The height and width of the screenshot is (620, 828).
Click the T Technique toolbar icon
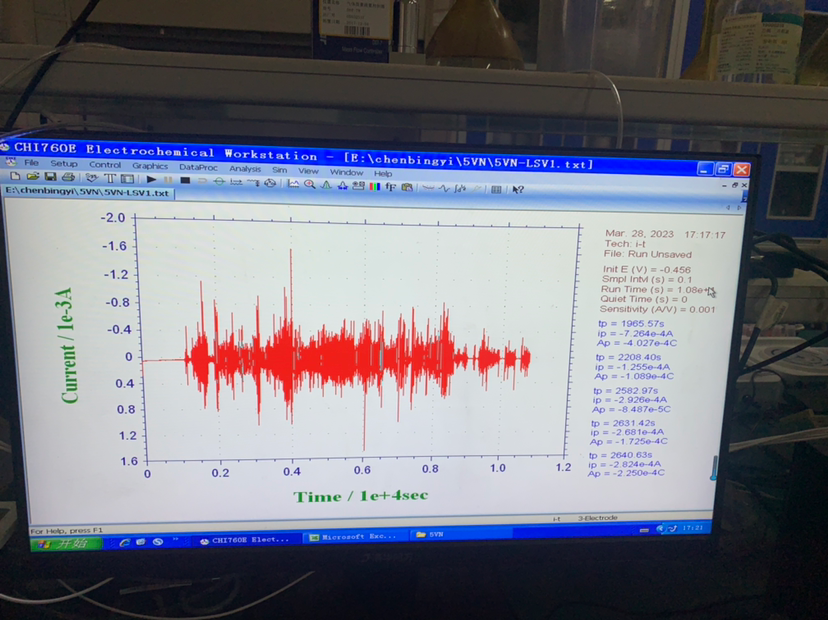(109, 179)
